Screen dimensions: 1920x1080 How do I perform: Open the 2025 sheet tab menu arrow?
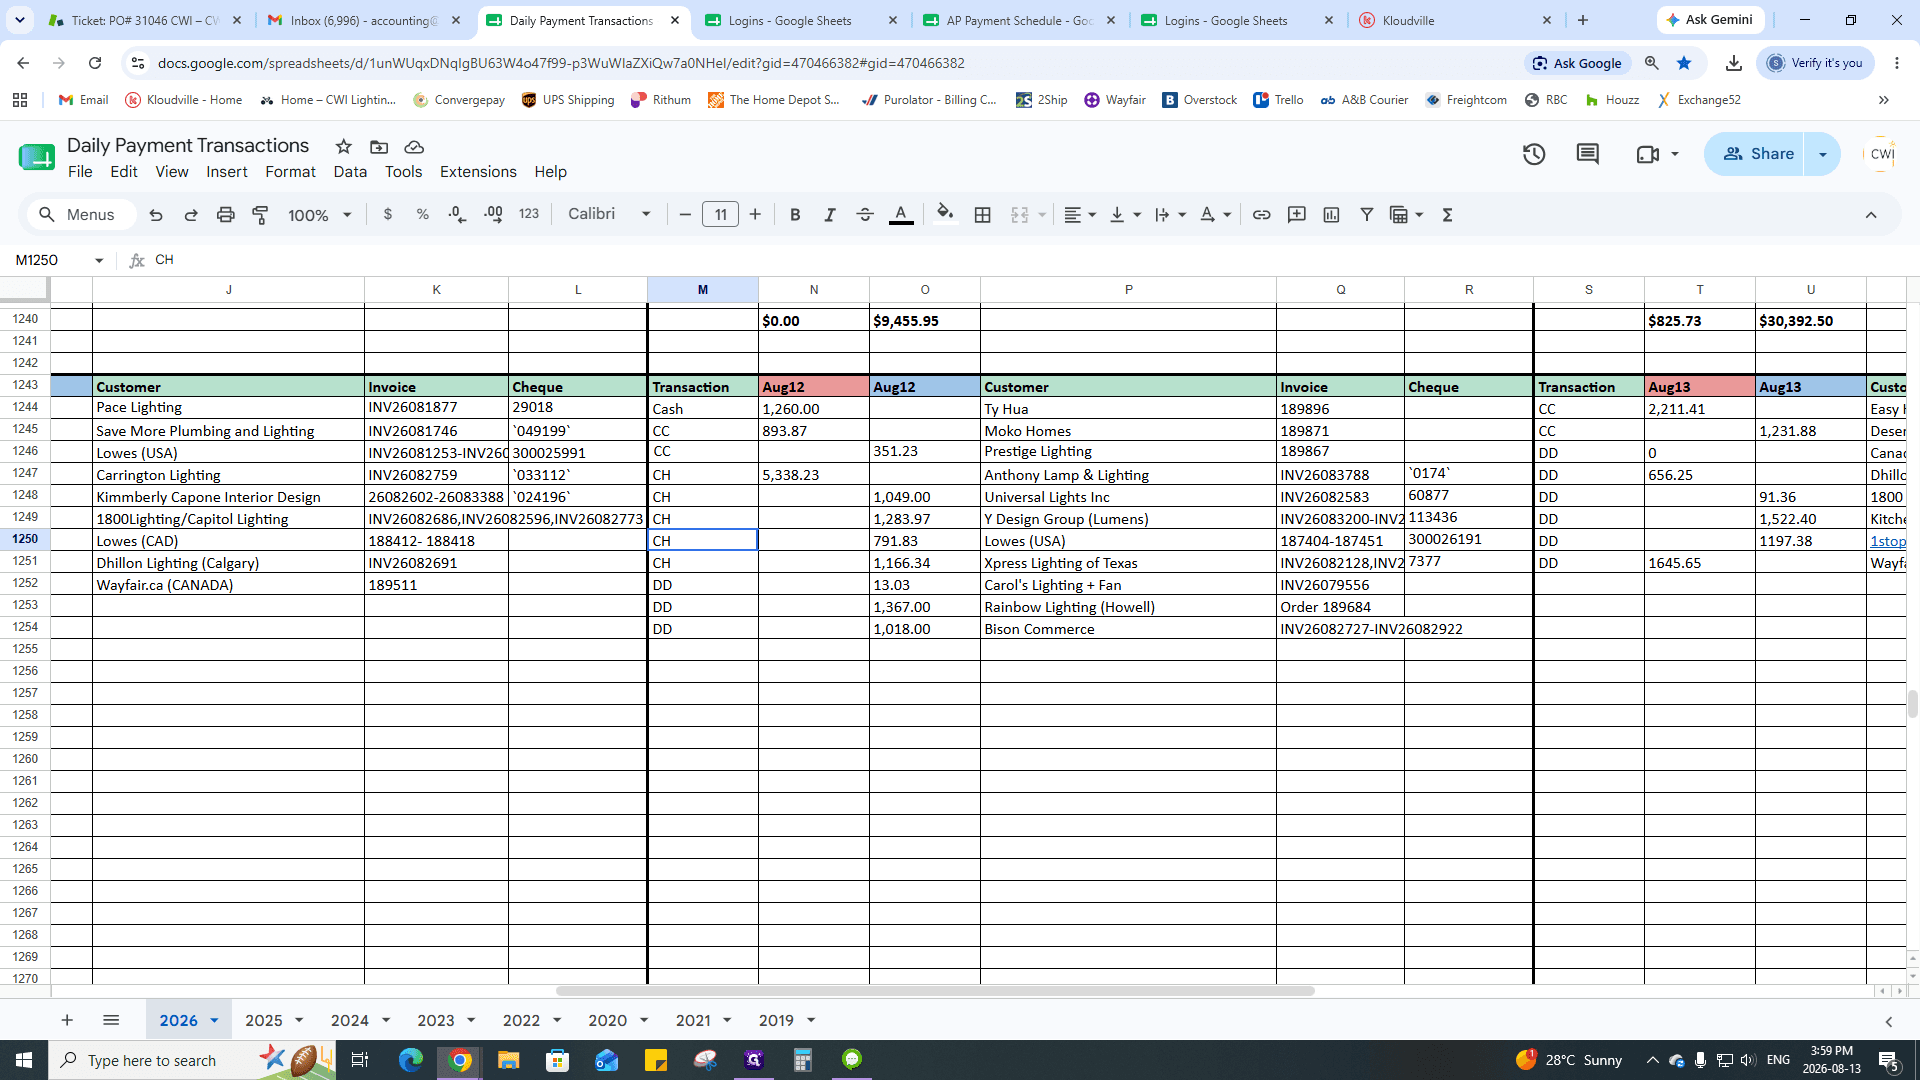coord(299,1021)
